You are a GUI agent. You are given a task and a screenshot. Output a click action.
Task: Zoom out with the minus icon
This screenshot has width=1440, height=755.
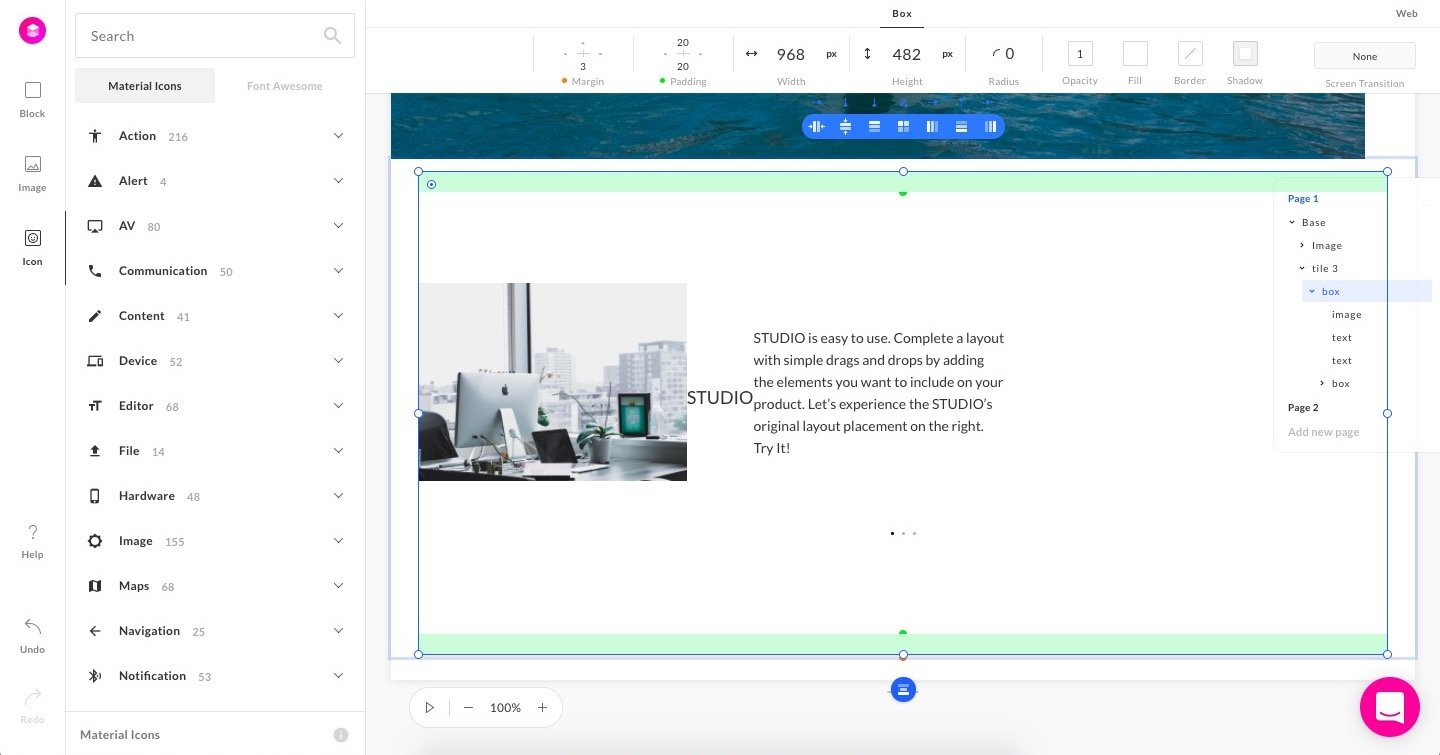pos(468,708)
